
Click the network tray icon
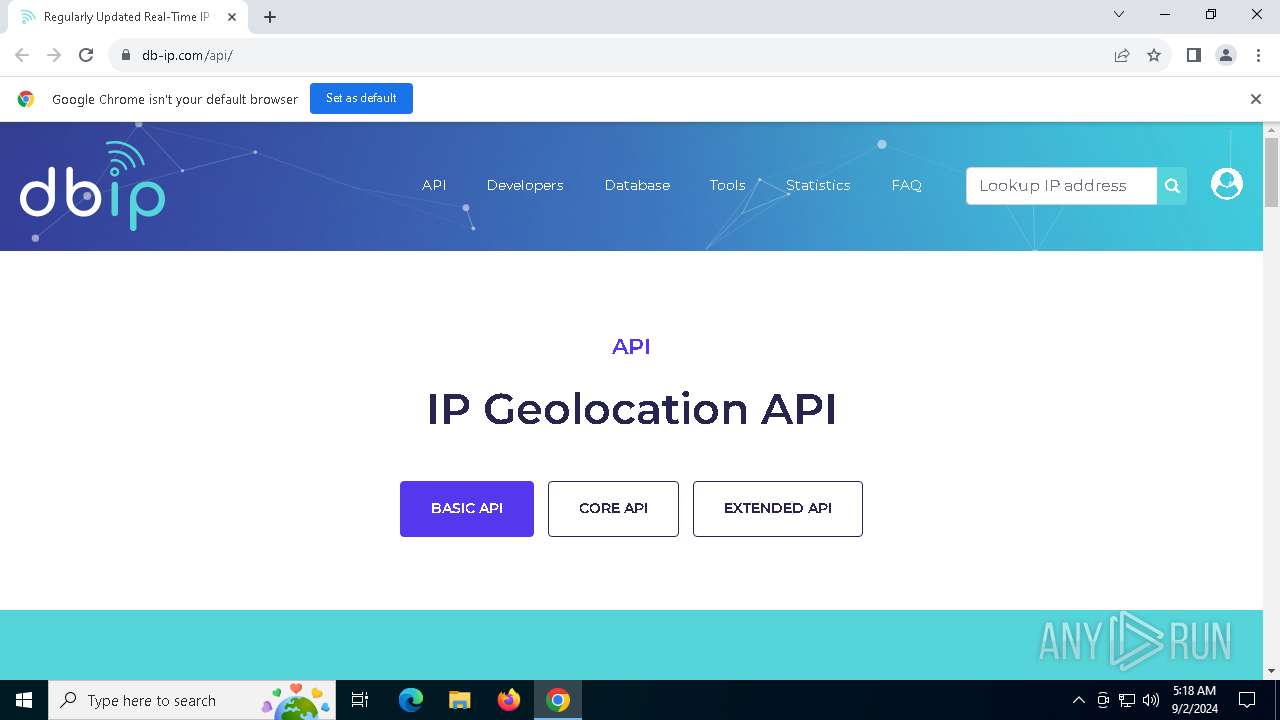pos(1127,700)
